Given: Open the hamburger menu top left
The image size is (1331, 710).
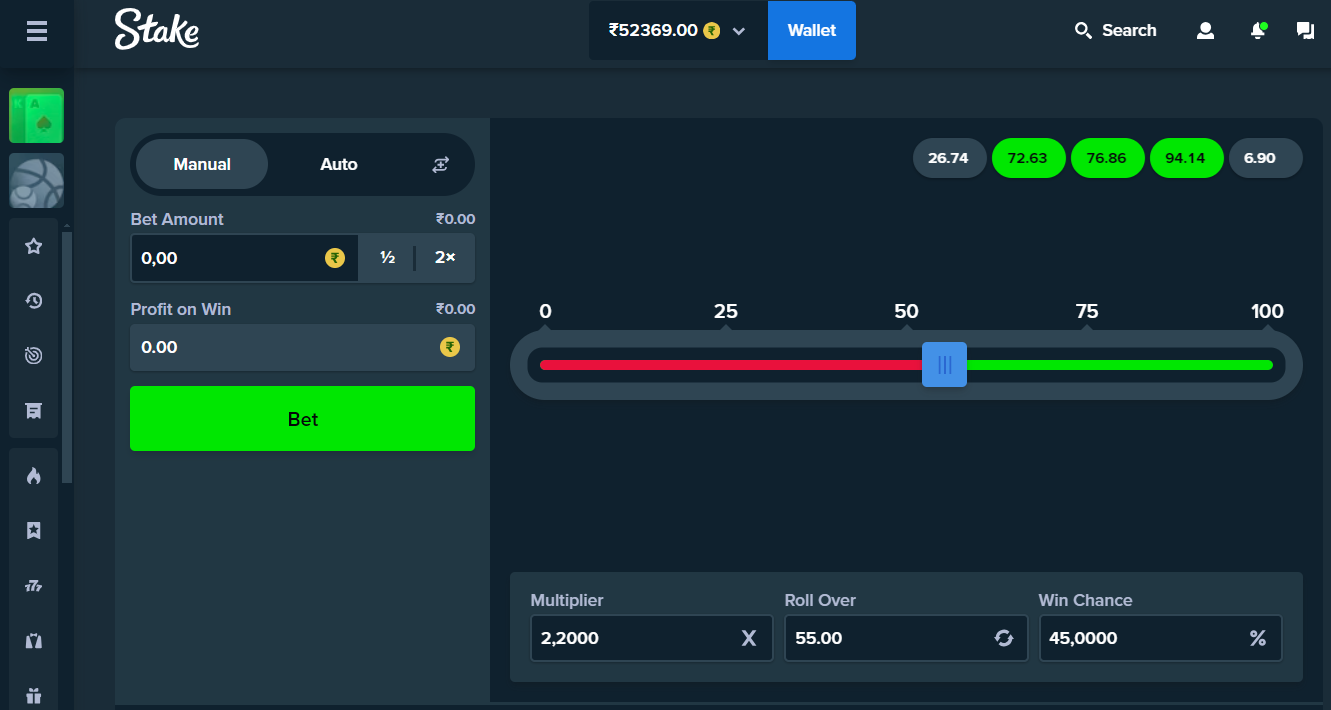Looking at the screenshot, I should click(37, 31).
